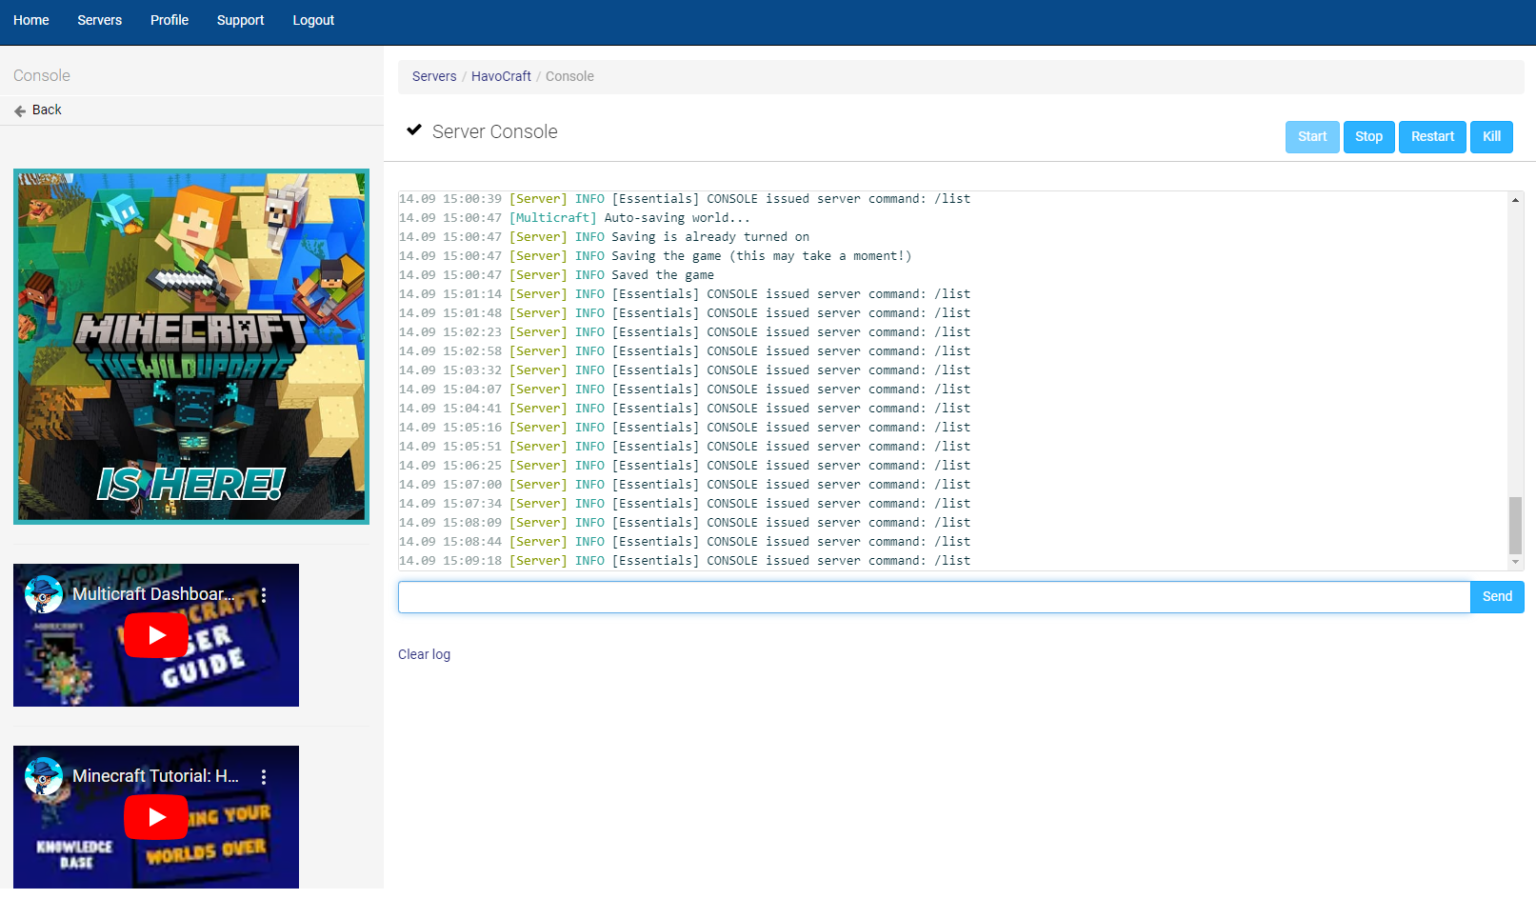
Task: Click the console log scrollbar thumb
Action: [x=1515, y=525]
